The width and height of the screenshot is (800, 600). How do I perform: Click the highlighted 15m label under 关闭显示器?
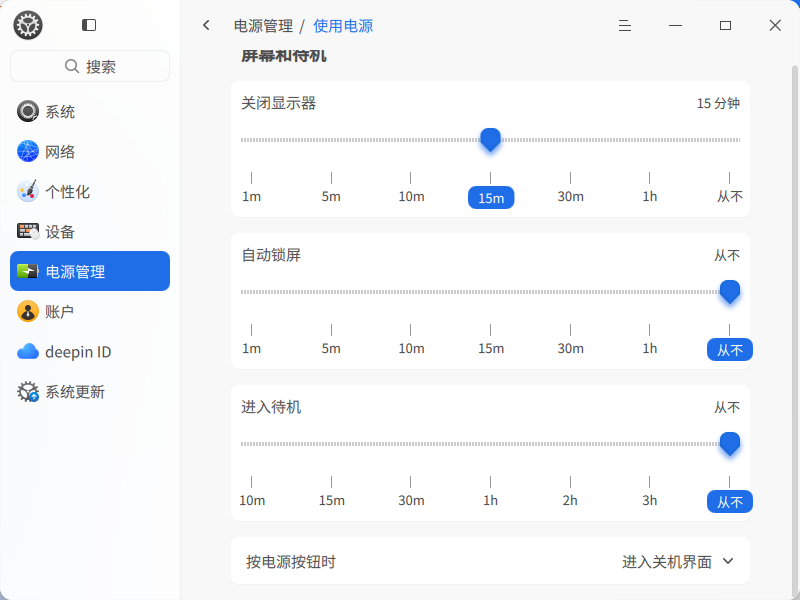[x=491, y=197]
